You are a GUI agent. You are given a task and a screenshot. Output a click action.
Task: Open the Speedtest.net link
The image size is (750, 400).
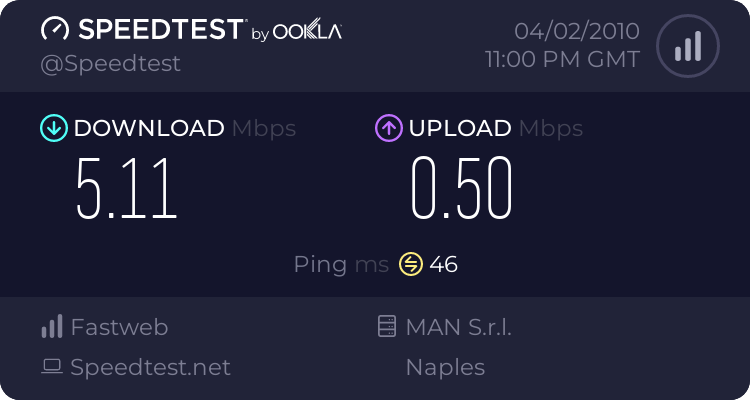[150, 367]
